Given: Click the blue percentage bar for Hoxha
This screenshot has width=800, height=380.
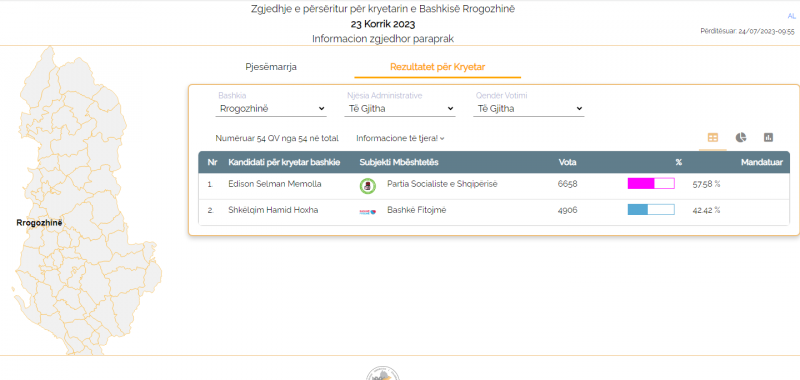Looking at the screenshot, I should (651, 209).
